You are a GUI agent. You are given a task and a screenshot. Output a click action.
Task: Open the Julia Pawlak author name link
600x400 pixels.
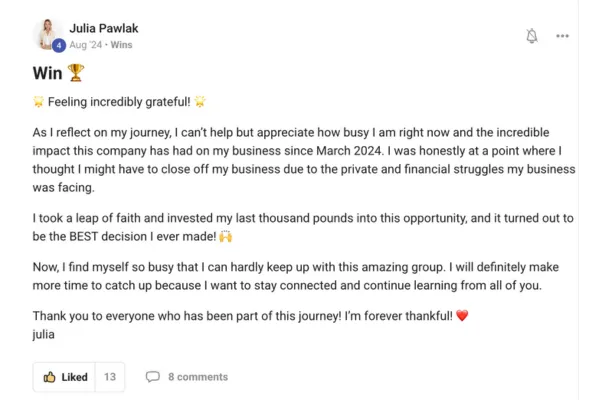click(104, 28)
